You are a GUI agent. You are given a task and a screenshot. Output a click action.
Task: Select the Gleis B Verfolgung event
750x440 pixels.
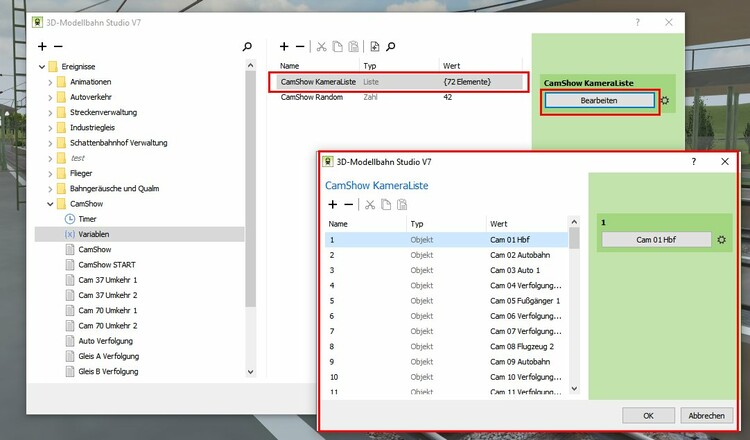coord(108,372)
